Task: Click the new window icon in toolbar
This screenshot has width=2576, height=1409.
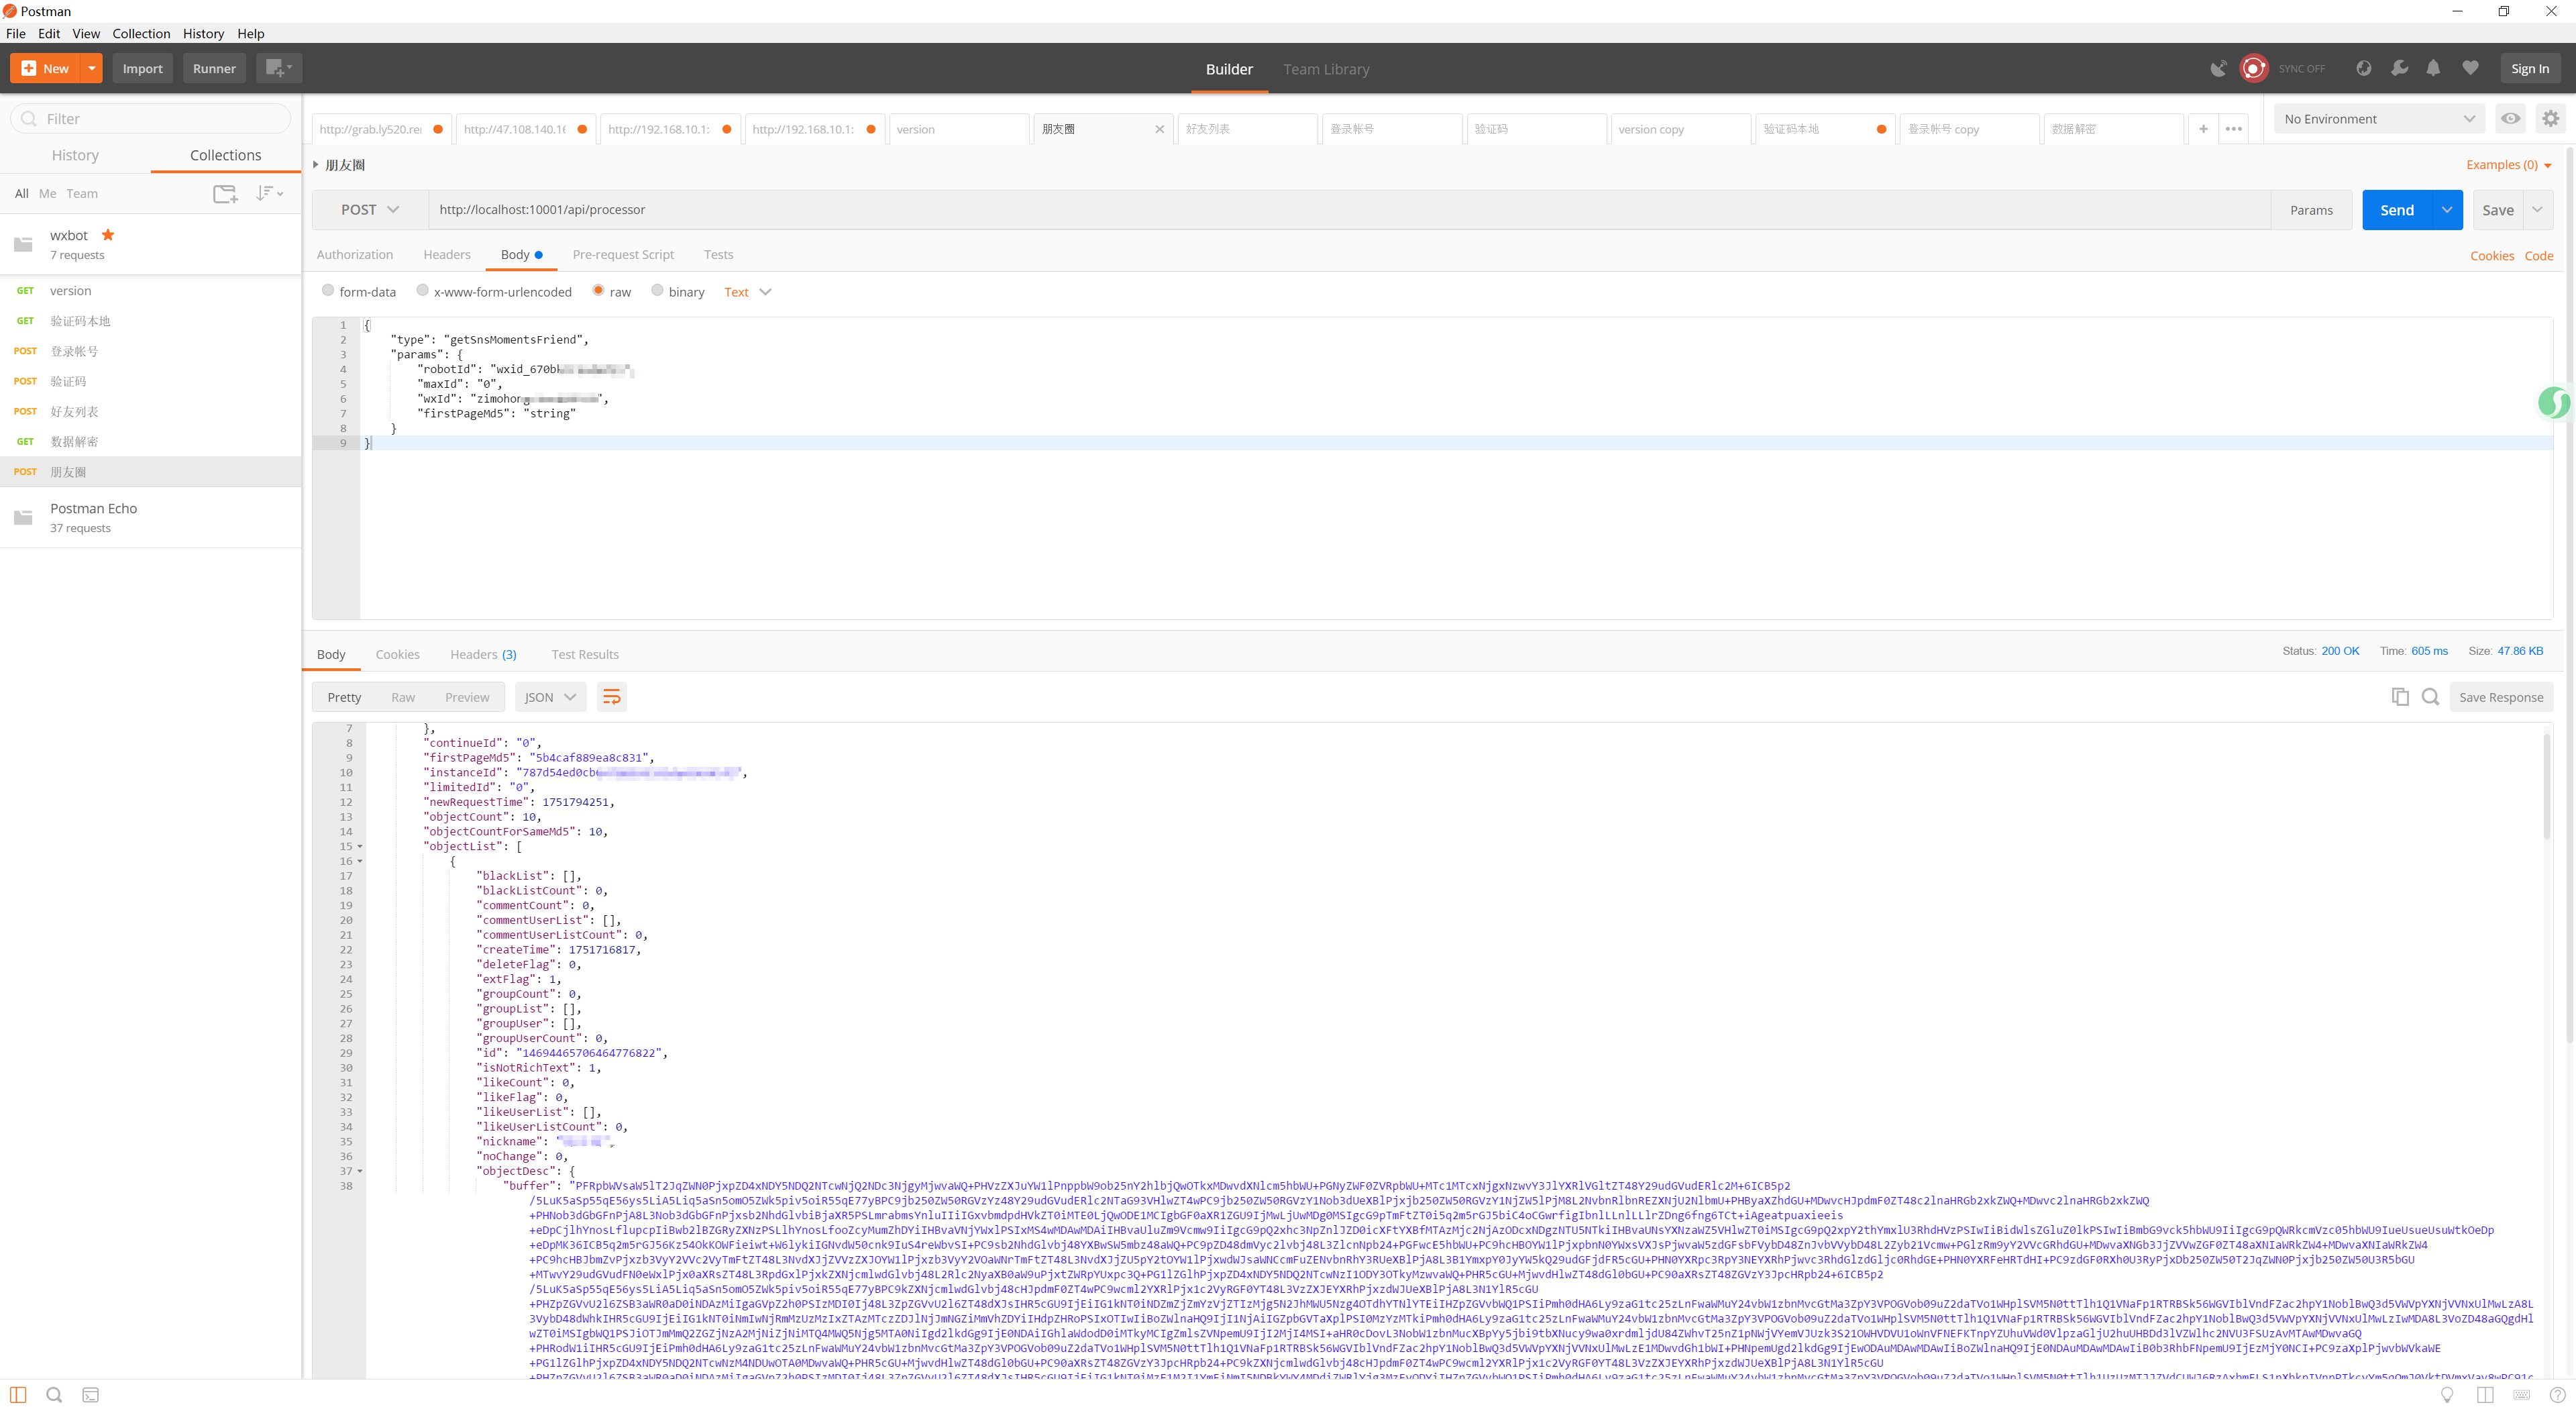Action: (x=277, y=68)
